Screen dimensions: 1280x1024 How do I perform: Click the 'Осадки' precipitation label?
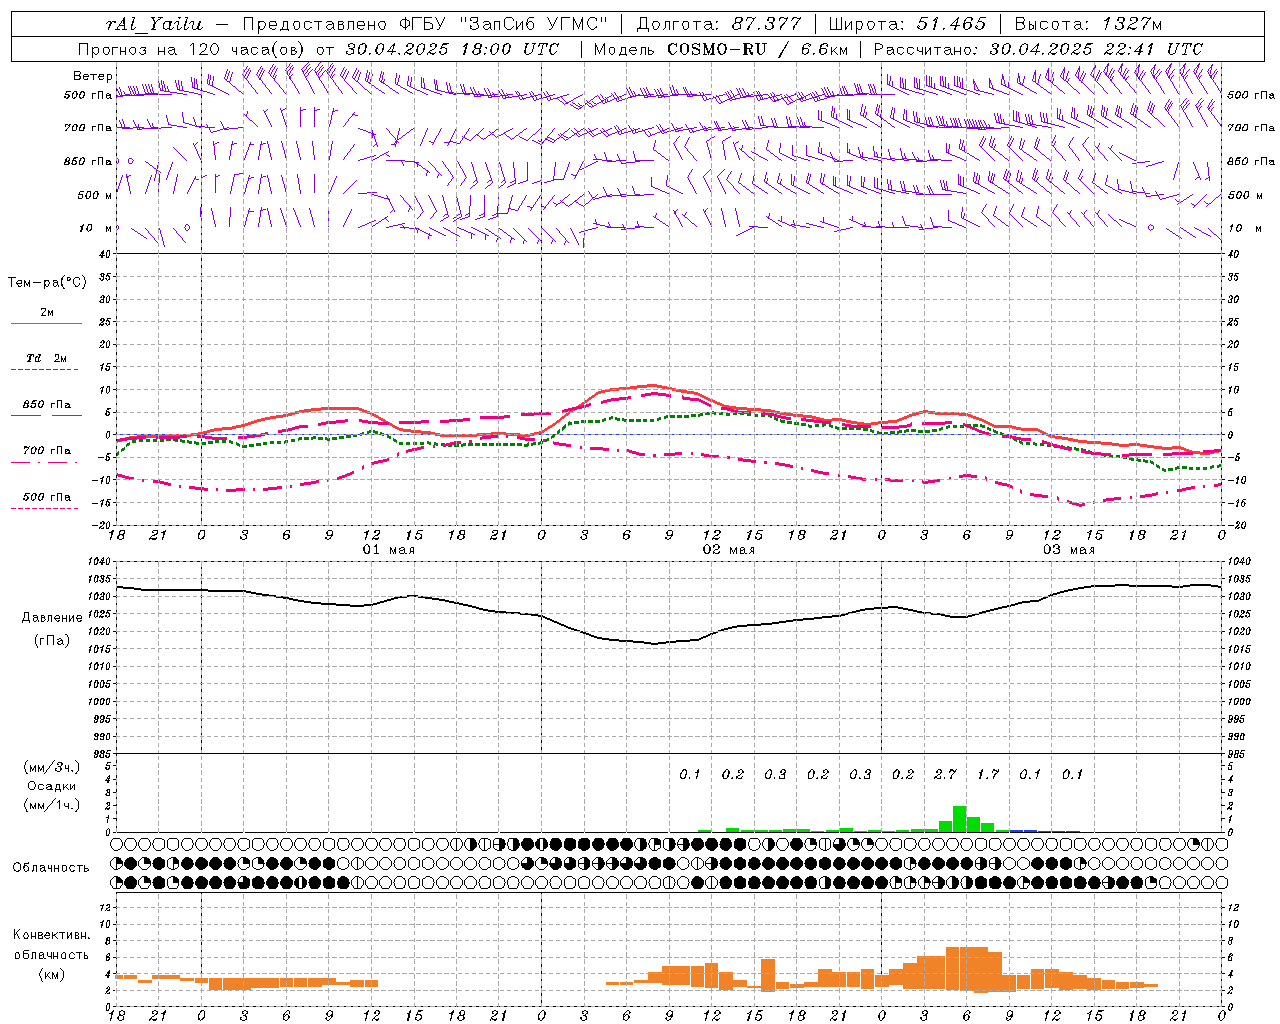pyautogui.click(x=52, y=786)
